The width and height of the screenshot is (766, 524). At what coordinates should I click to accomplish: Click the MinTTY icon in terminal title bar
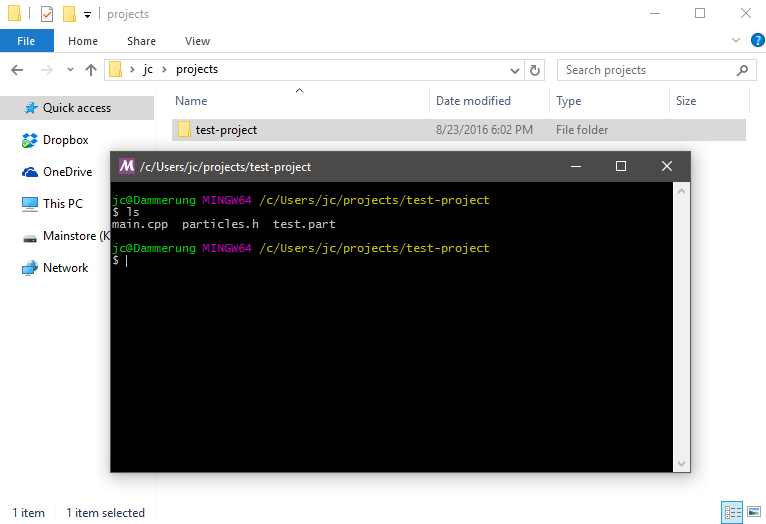[127, 166]
